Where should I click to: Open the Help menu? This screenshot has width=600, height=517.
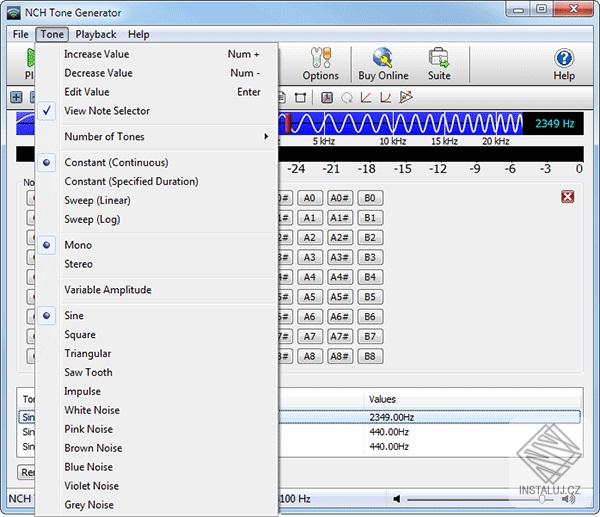pyautogui.click(x=139, y=34)
